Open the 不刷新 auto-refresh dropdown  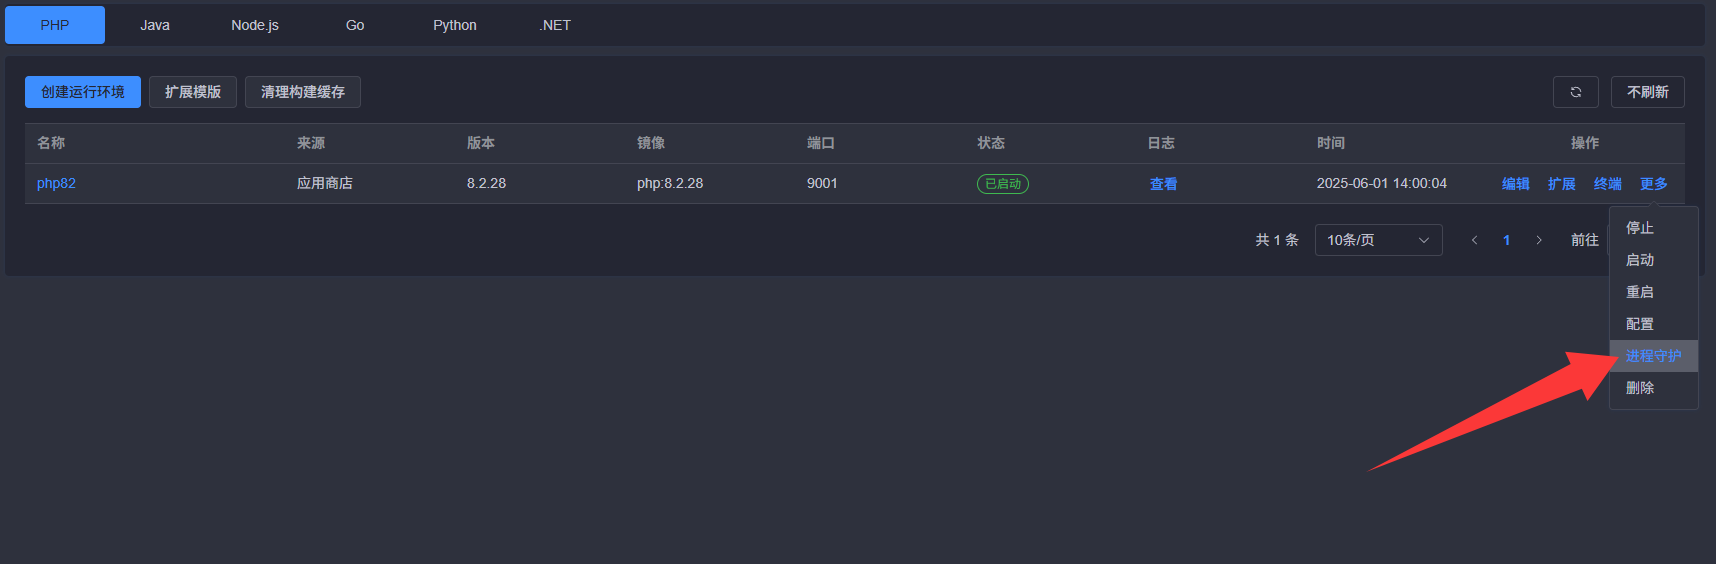(x=1647, y=92)
